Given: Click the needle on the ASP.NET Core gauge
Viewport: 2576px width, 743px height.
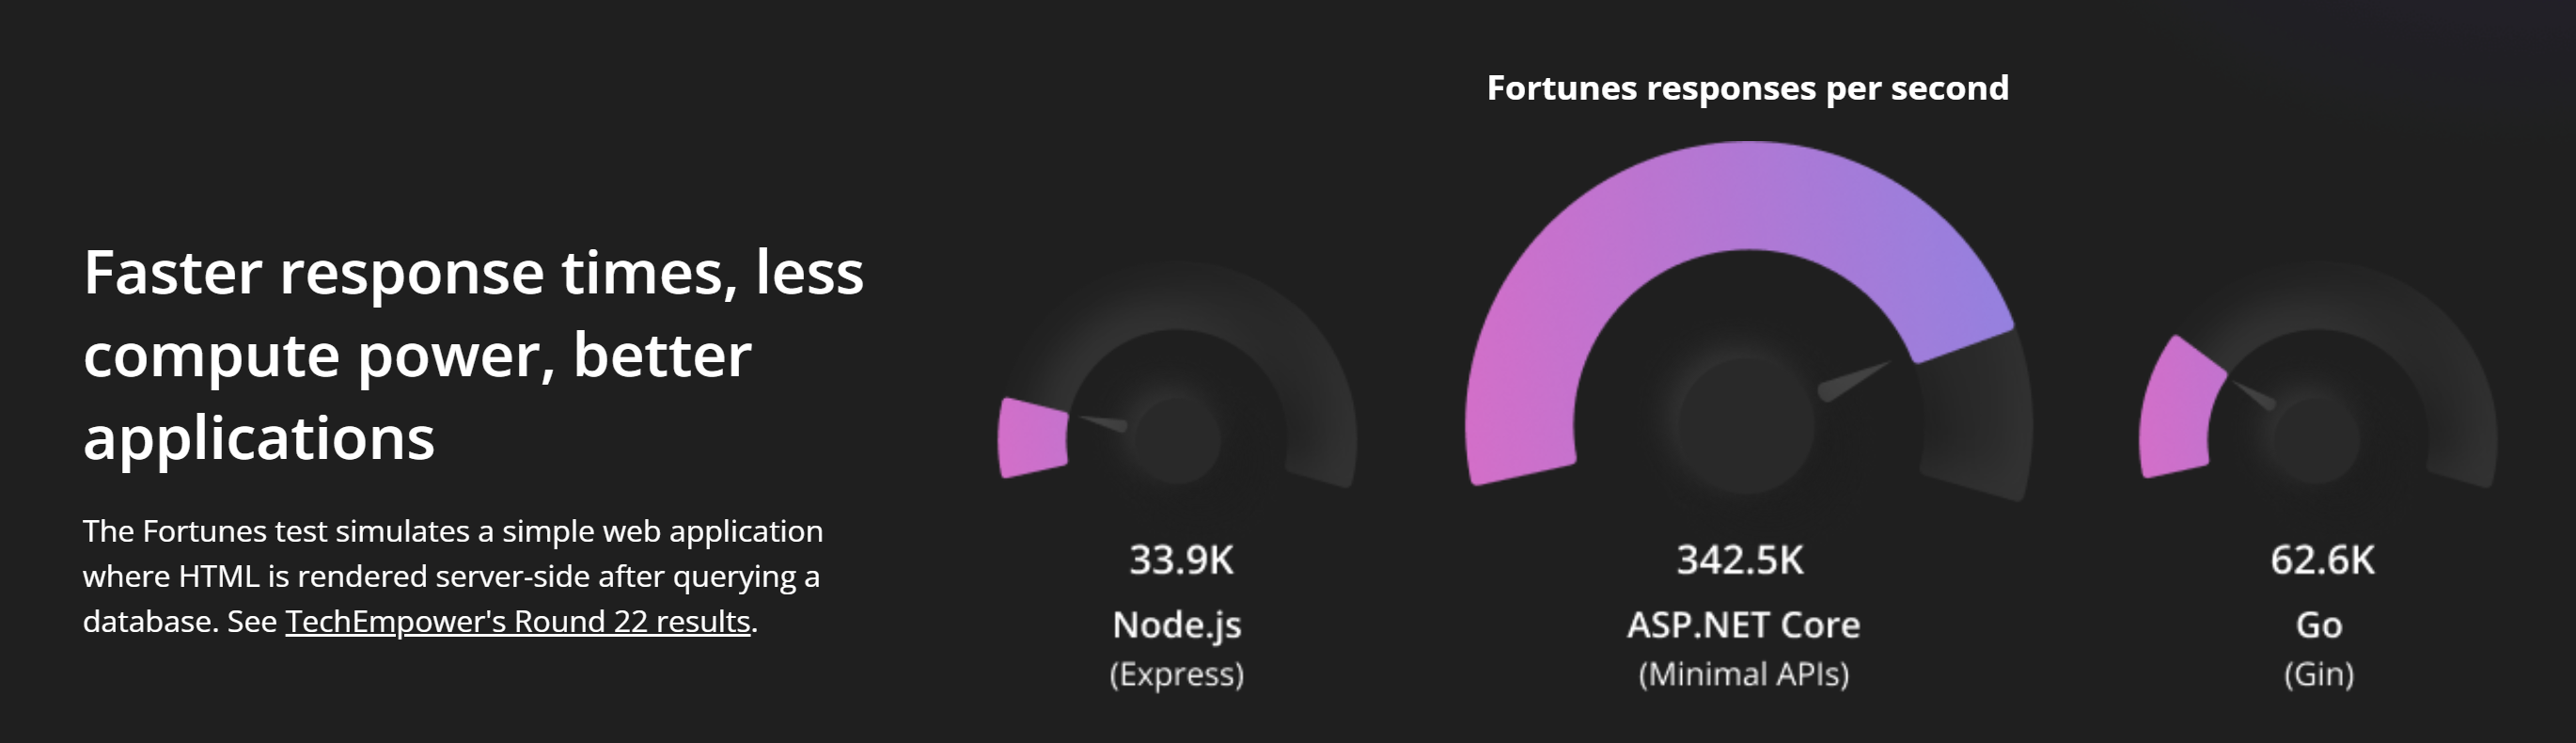Looking at the screenshot, I should [x=1853, y=381].
